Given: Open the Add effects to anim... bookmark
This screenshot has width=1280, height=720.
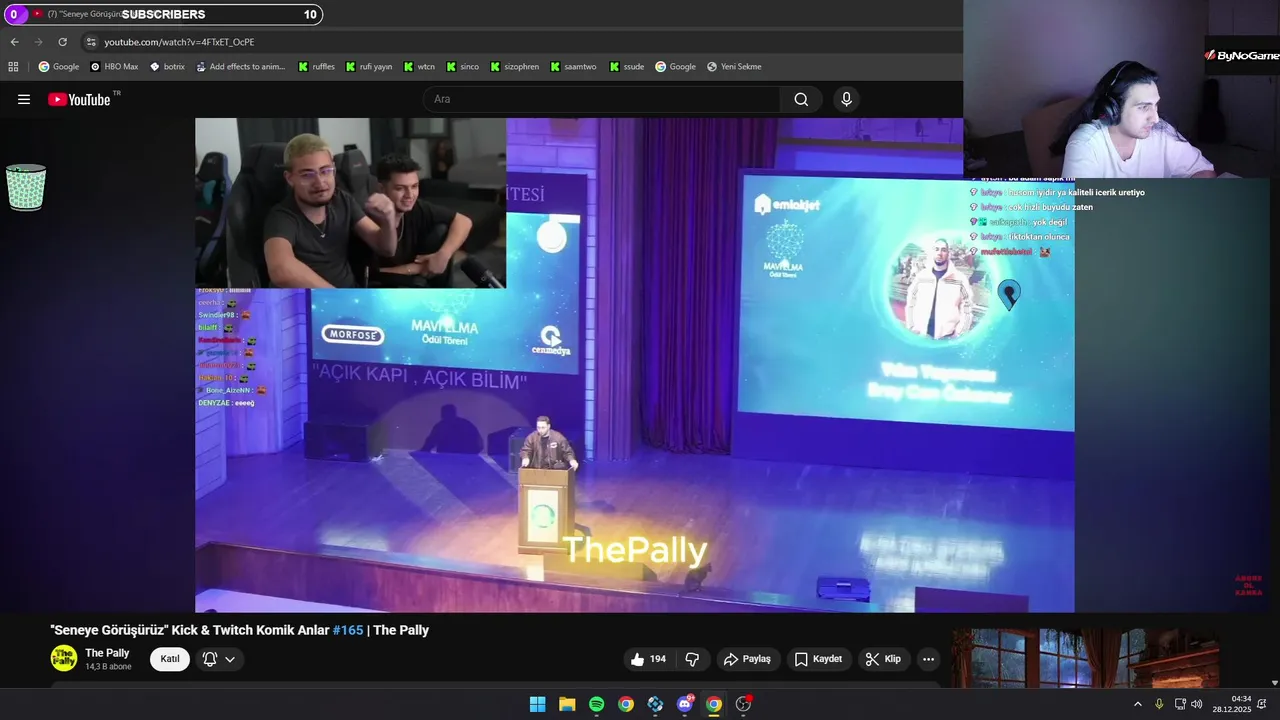Looking at the screenshot, I should 241,67.
